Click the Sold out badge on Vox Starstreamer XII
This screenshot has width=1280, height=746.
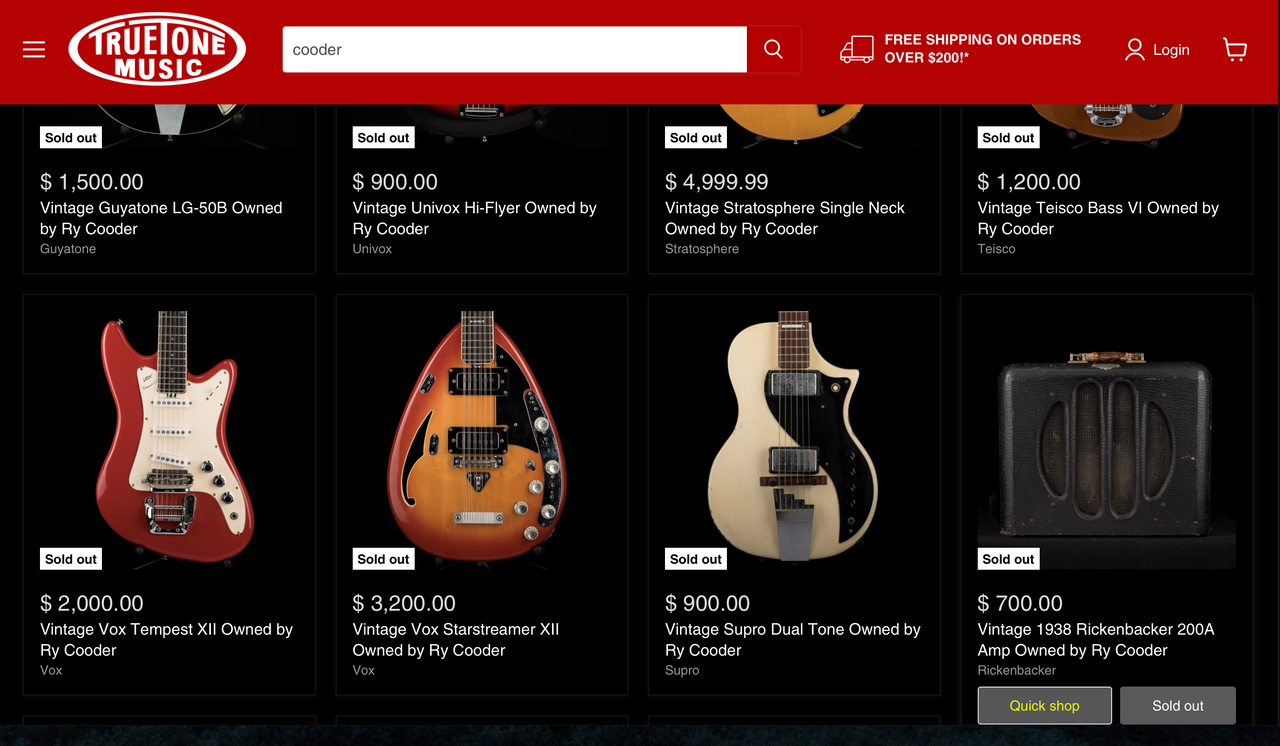pos(384,560)
